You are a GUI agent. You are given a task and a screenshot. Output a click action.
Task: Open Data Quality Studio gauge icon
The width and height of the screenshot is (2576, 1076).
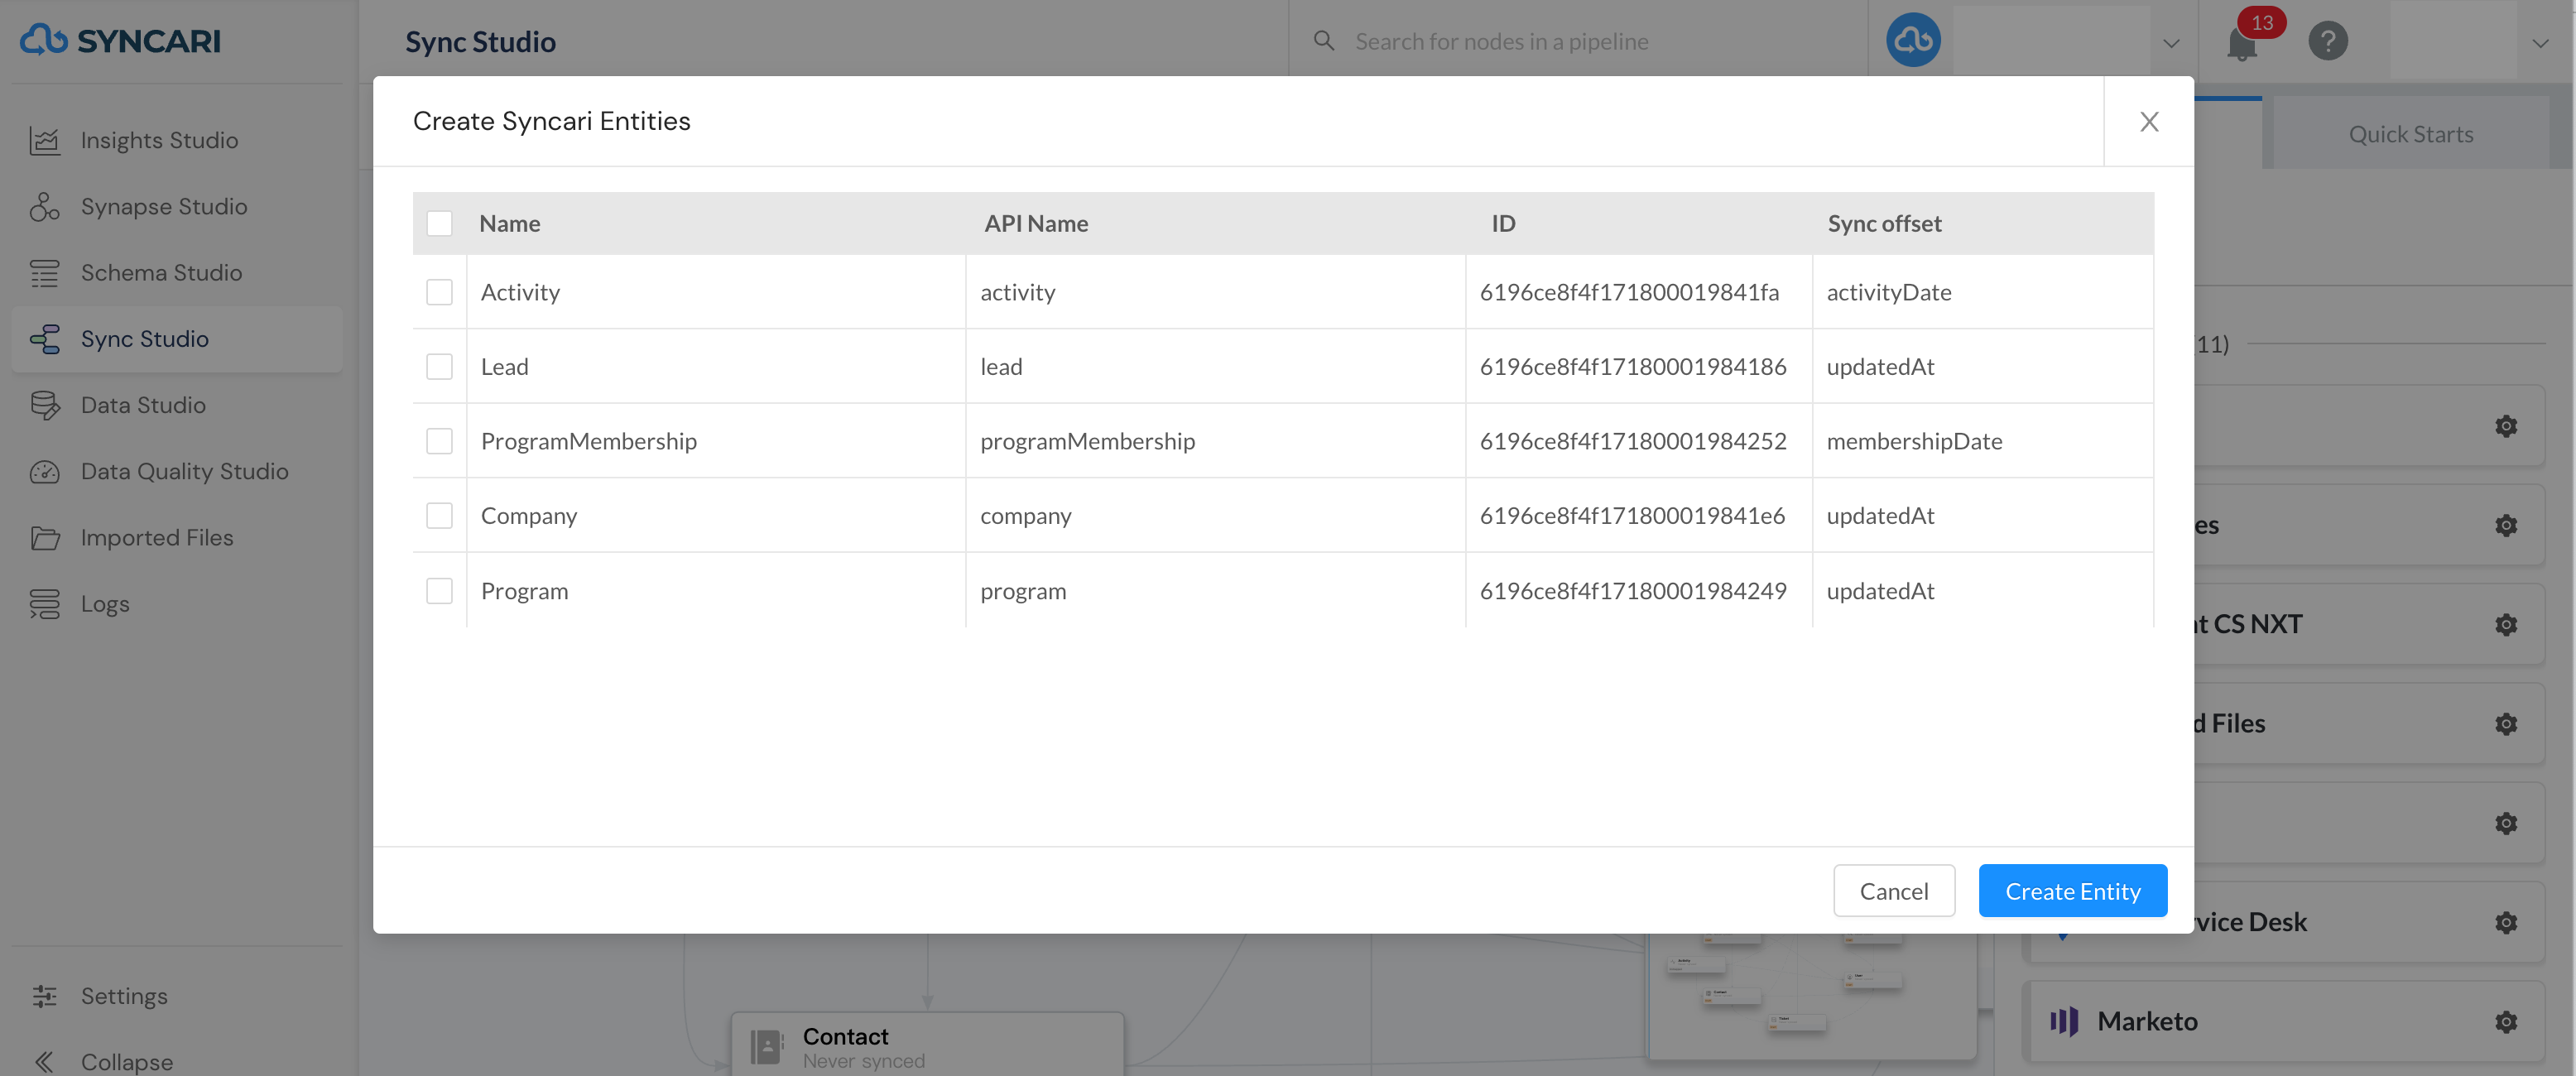tap(45, 472)
